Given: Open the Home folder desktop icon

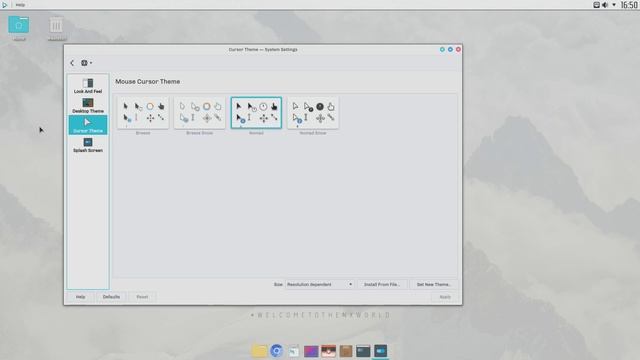Looking at the screenshot, I should coord(19,28).
